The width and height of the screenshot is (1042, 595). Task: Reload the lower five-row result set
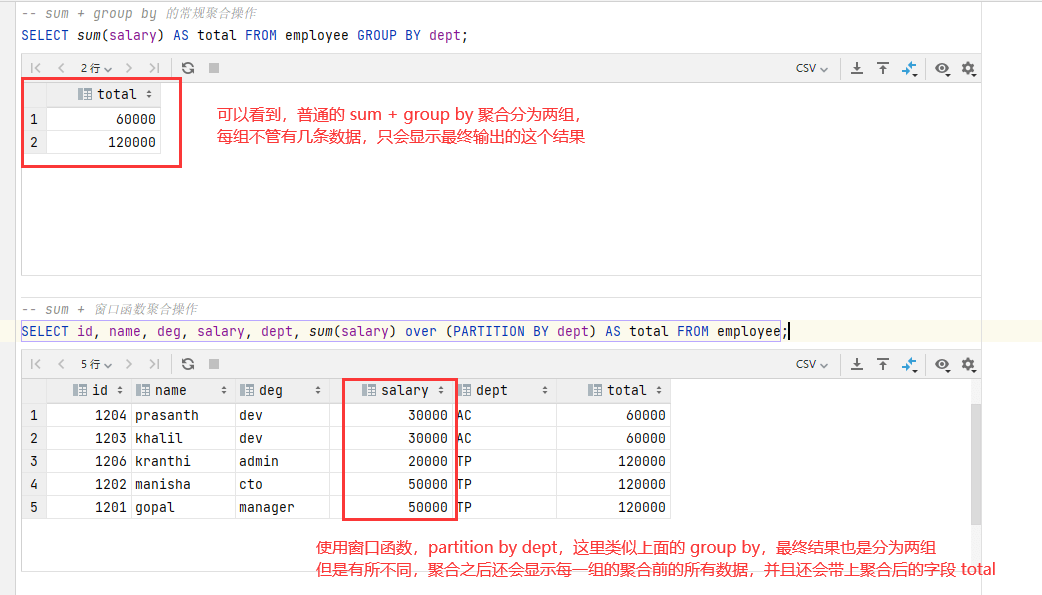pyautogui.click(x=187, y=364)
